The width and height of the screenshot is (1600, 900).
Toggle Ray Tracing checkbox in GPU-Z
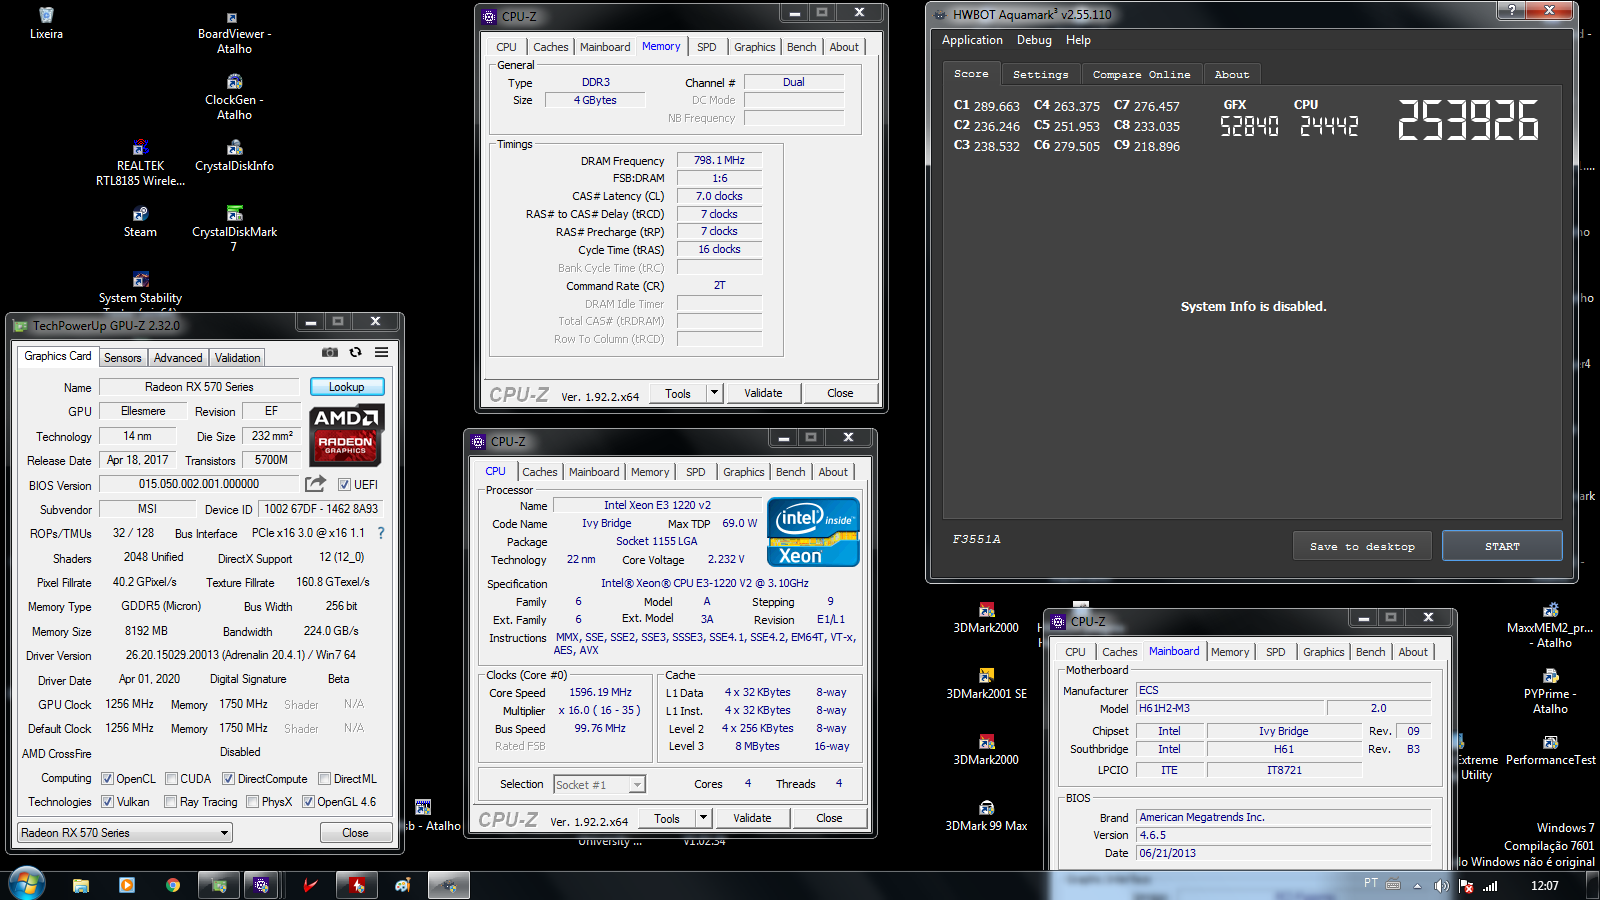[170, 802]
